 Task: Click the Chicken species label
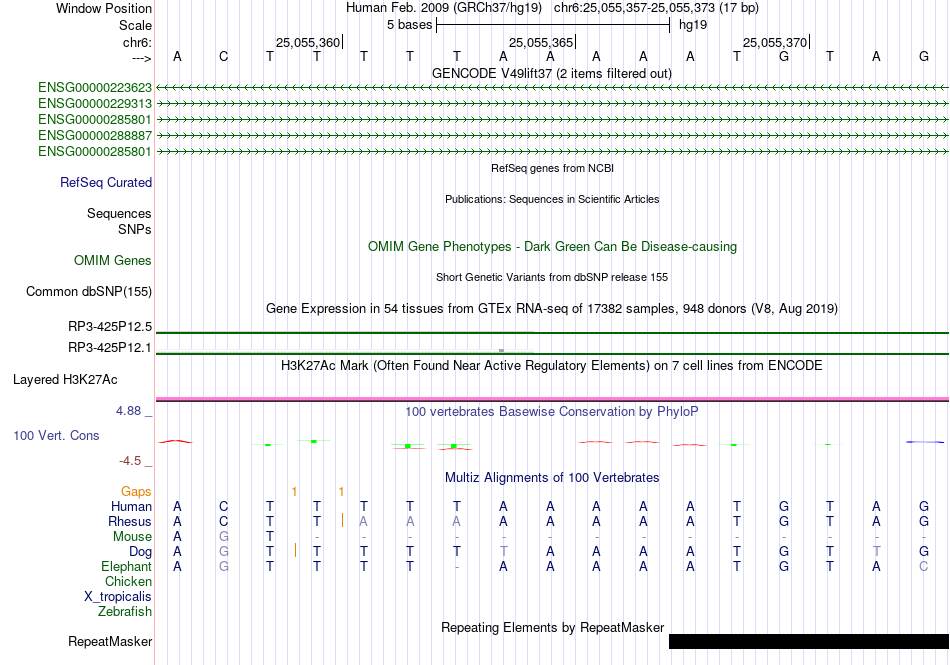click(x=128, y=581)
